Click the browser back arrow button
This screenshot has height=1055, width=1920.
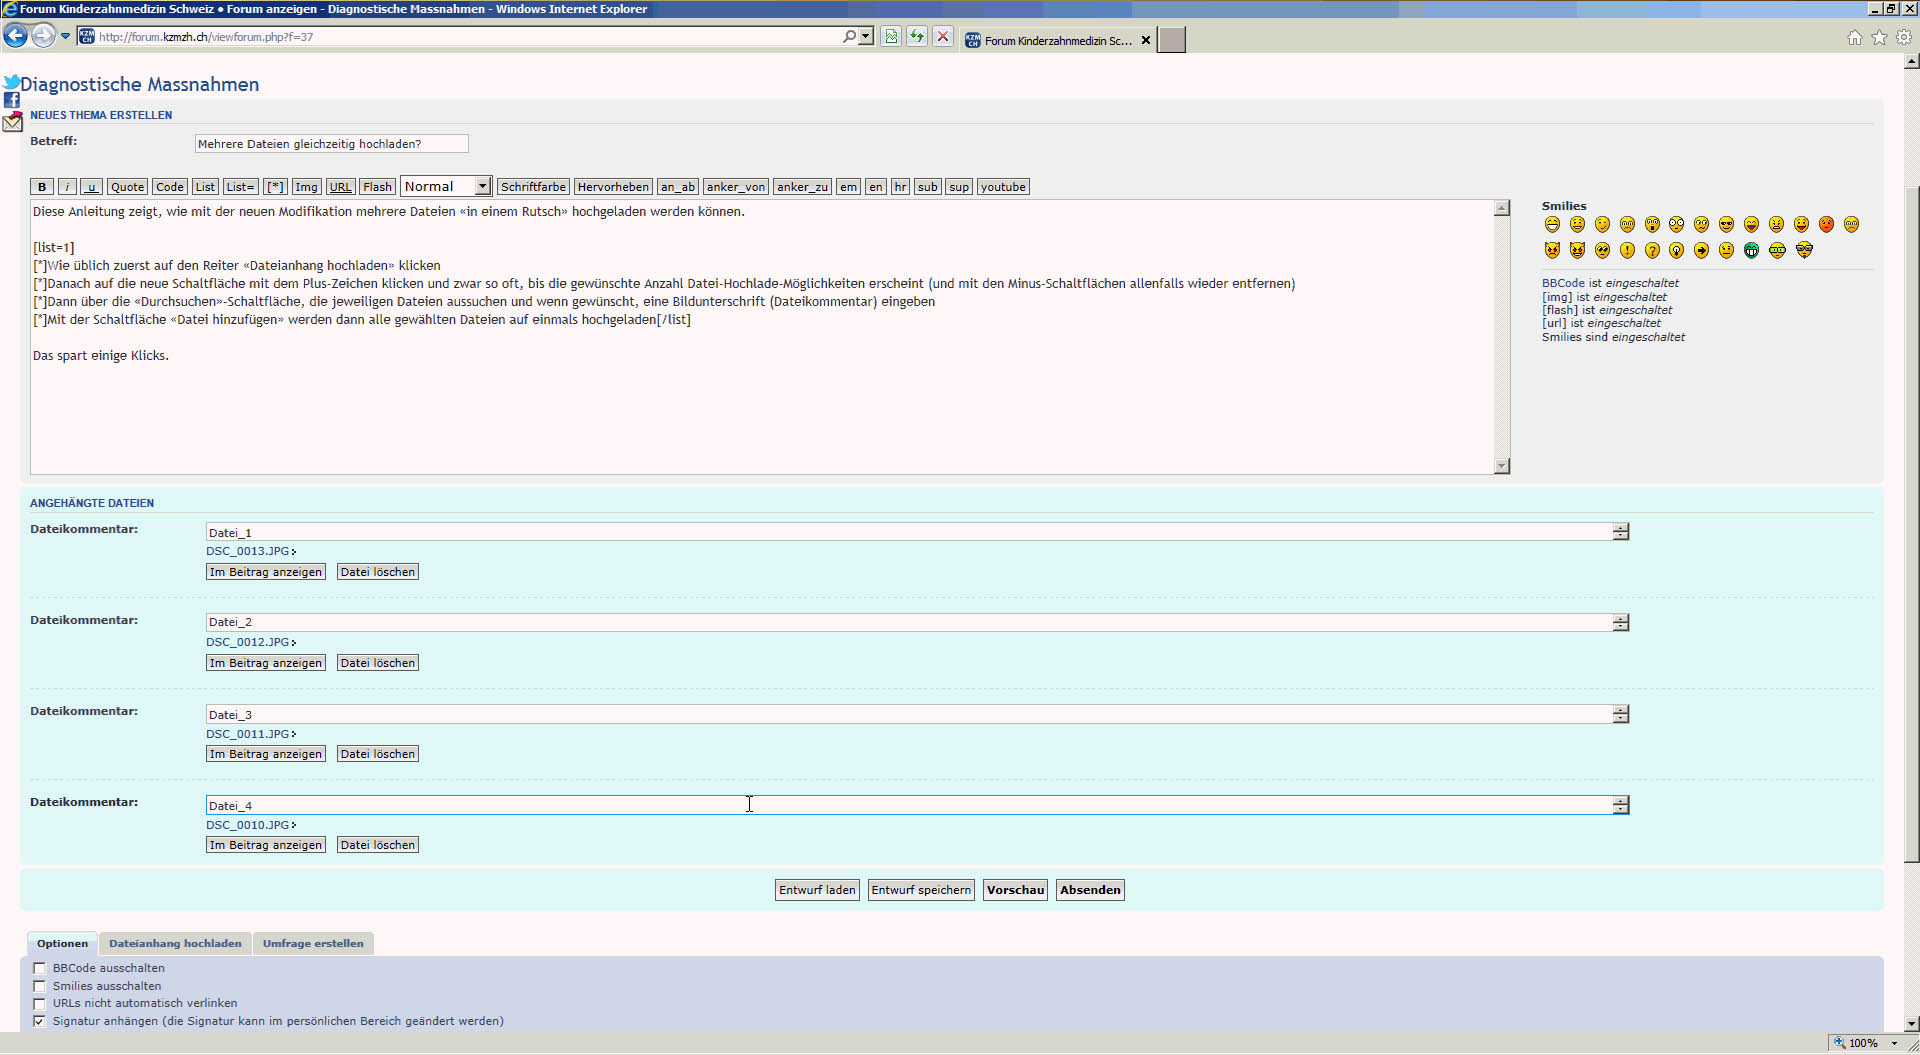(x=16, y=36)
